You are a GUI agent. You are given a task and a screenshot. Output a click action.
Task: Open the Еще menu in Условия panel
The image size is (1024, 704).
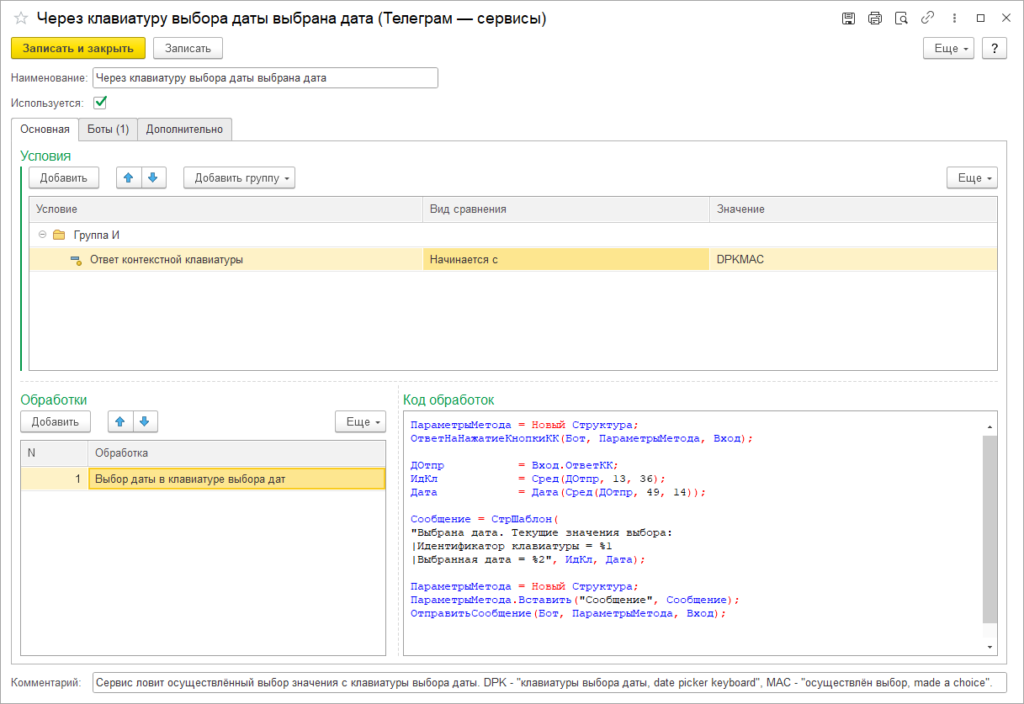pos(972,178)
